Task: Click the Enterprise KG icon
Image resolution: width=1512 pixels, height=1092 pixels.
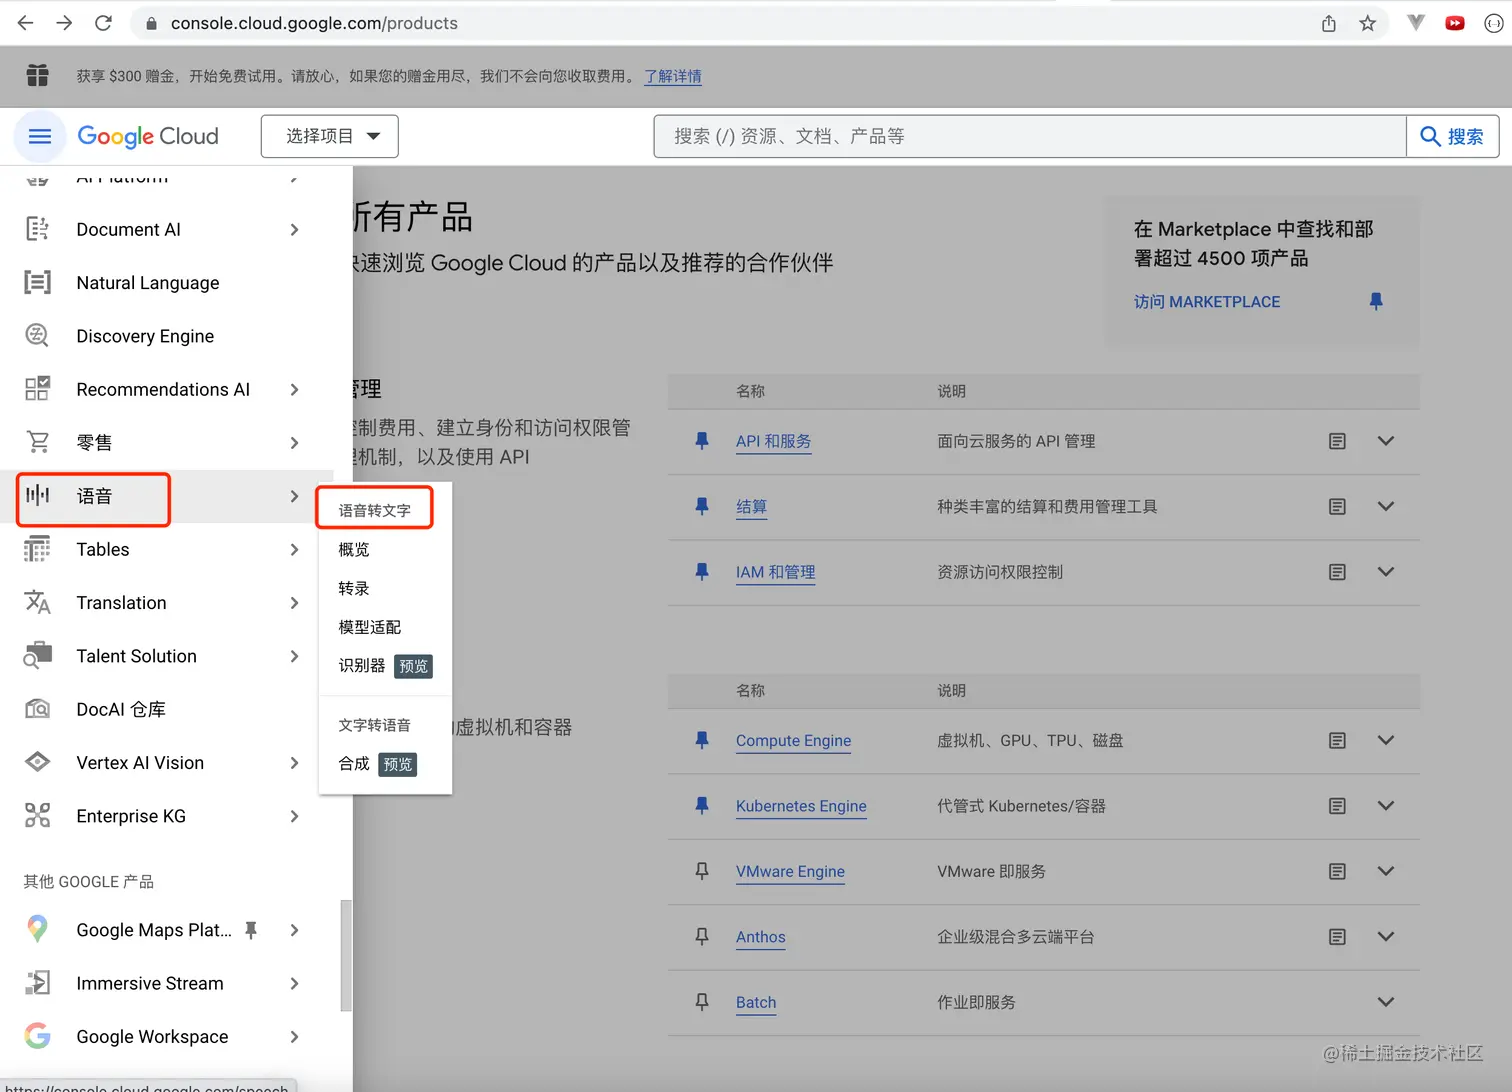Action: (x=37, y=815)
